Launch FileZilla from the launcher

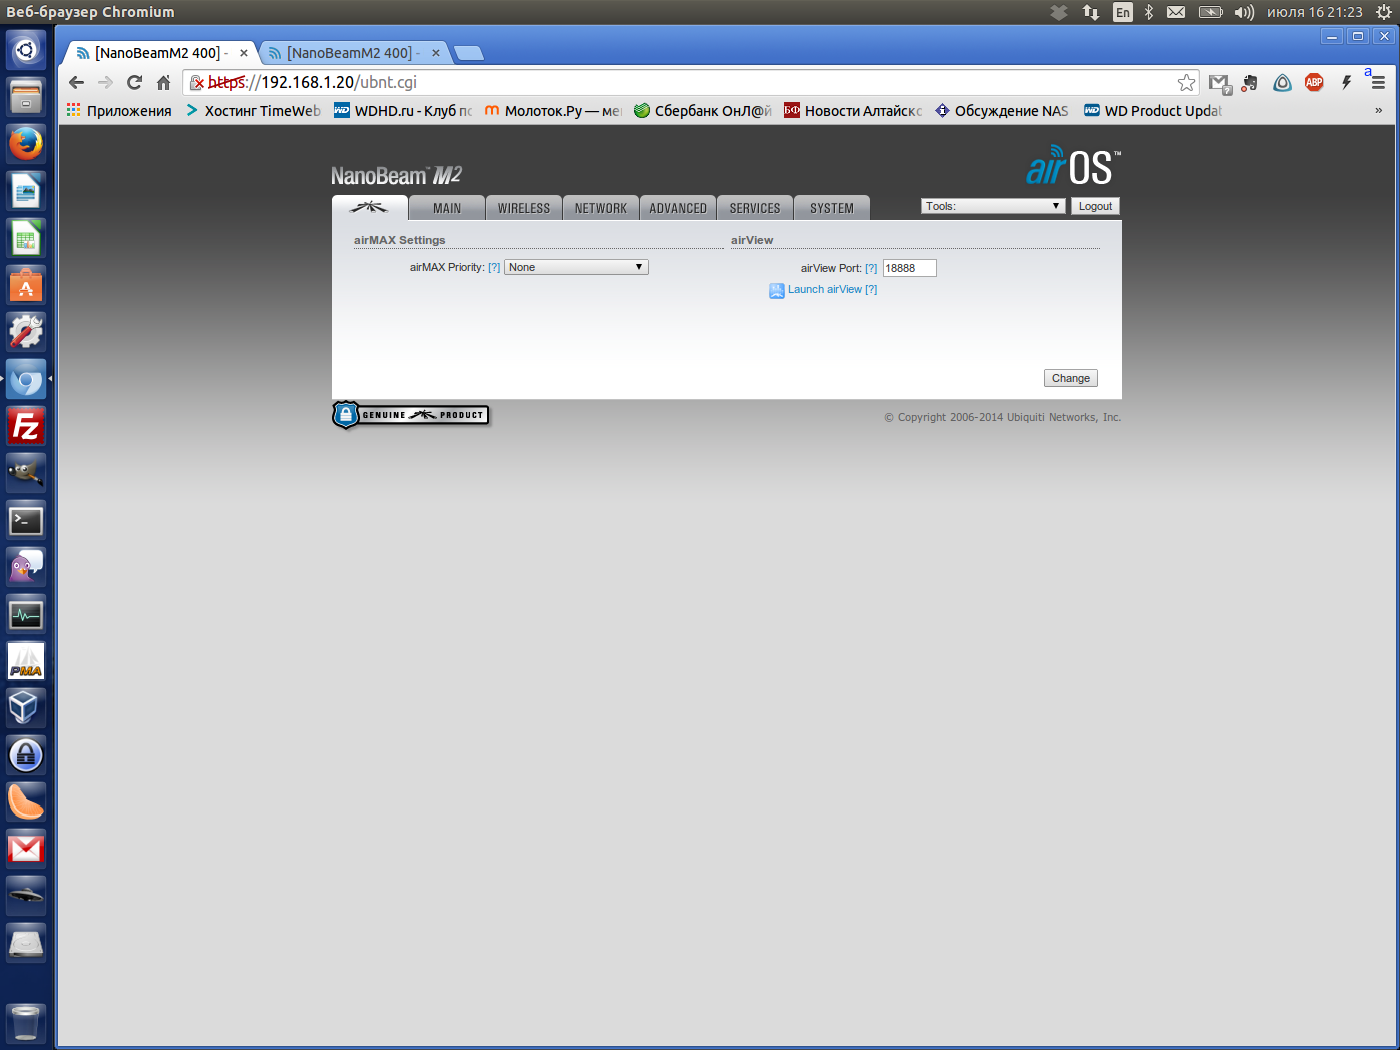(26, 426)
